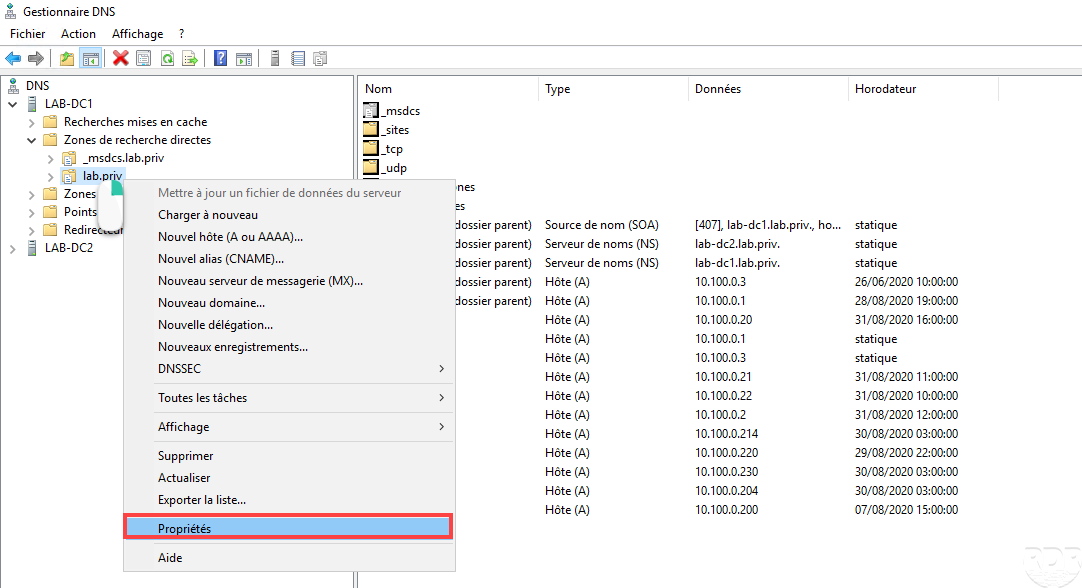This screenshot has height=588, width=1082.
Task: Click the blue Back arrow in toolbar
Action: coord(13,59)
